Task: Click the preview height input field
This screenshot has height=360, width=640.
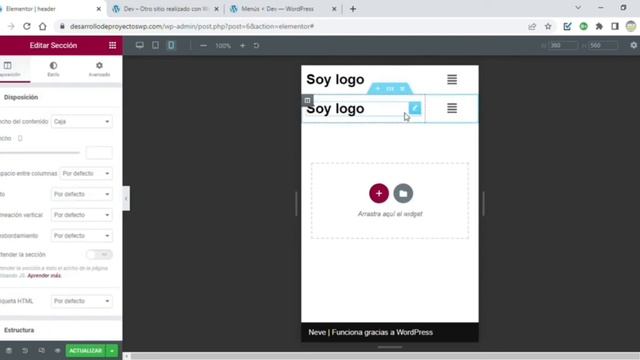Action: pyautogui.click(x=603, y=45)
